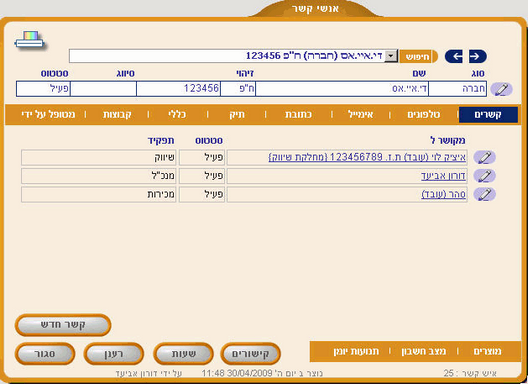Open the קבוצות tab
This screenshot has width=528, height=384.
click(x=117, y=115)
